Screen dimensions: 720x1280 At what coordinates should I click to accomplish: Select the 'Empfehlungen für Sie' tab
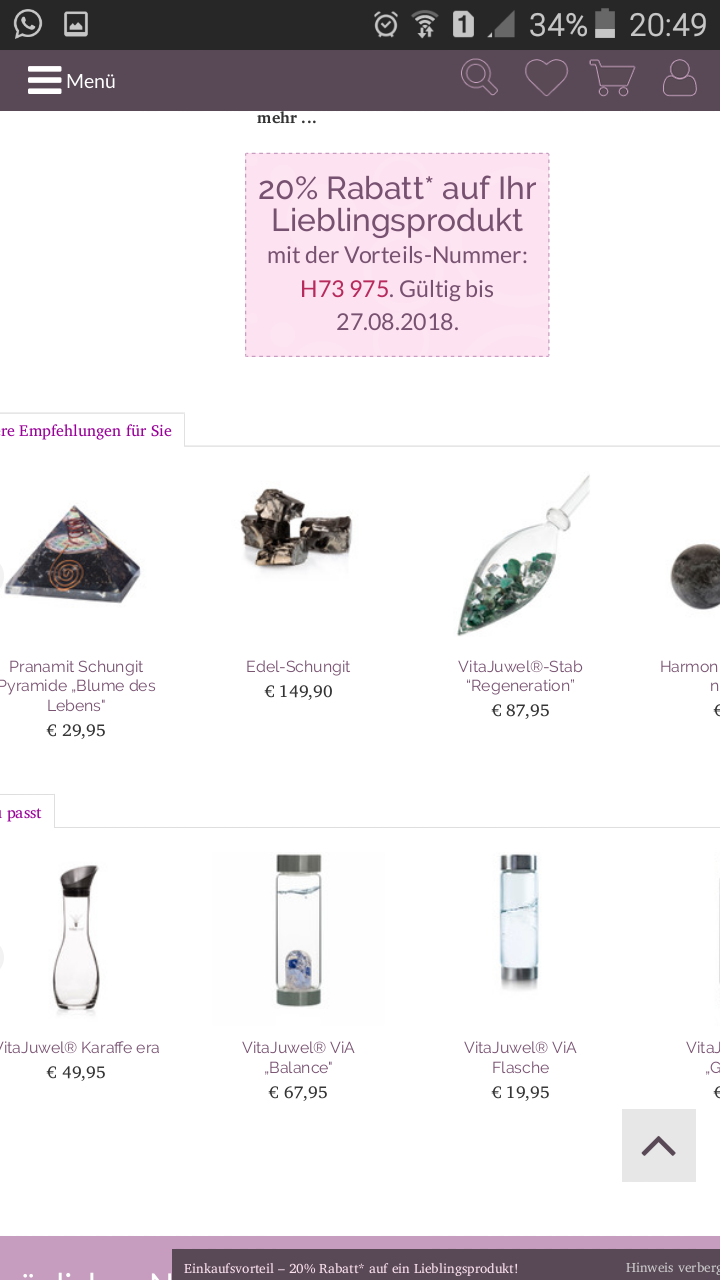pos(86,431)
